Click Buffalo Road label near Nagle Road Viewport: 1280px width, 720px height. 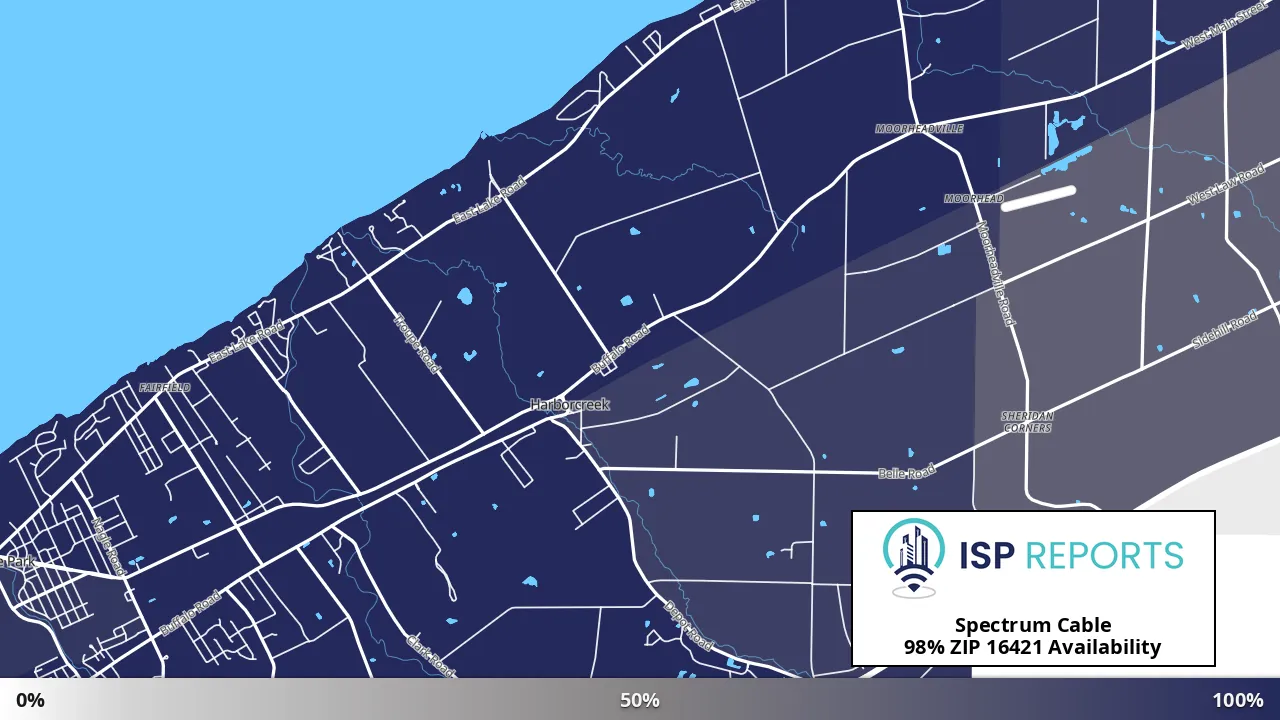pos(190,613)
